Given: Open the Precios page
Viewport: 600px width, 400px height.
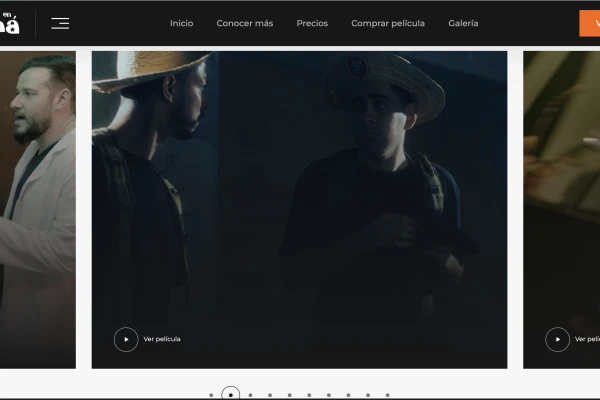Looking at the screenshot, I should tap(312, 23).
